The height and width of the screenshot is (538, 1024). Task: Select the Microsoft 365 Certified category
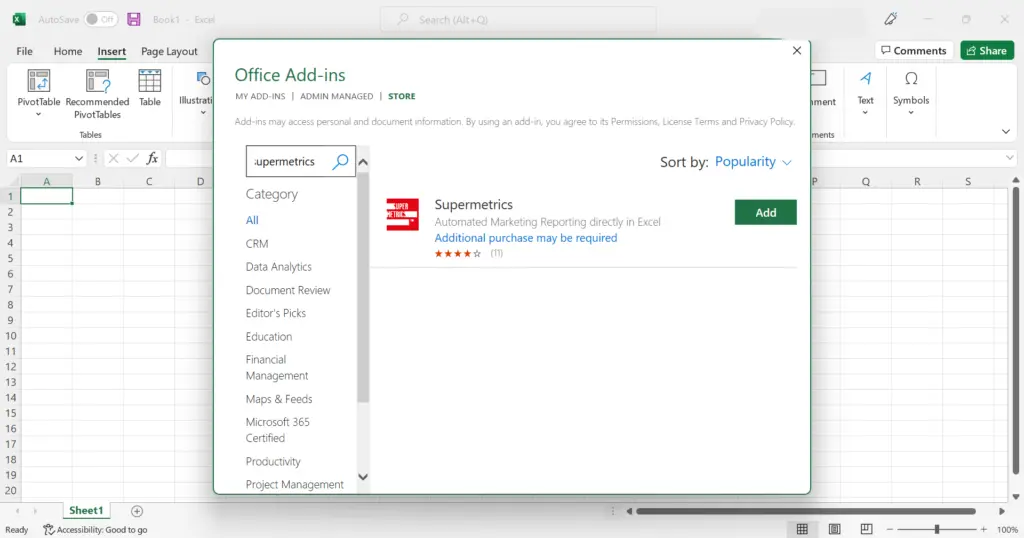point(278,430)
